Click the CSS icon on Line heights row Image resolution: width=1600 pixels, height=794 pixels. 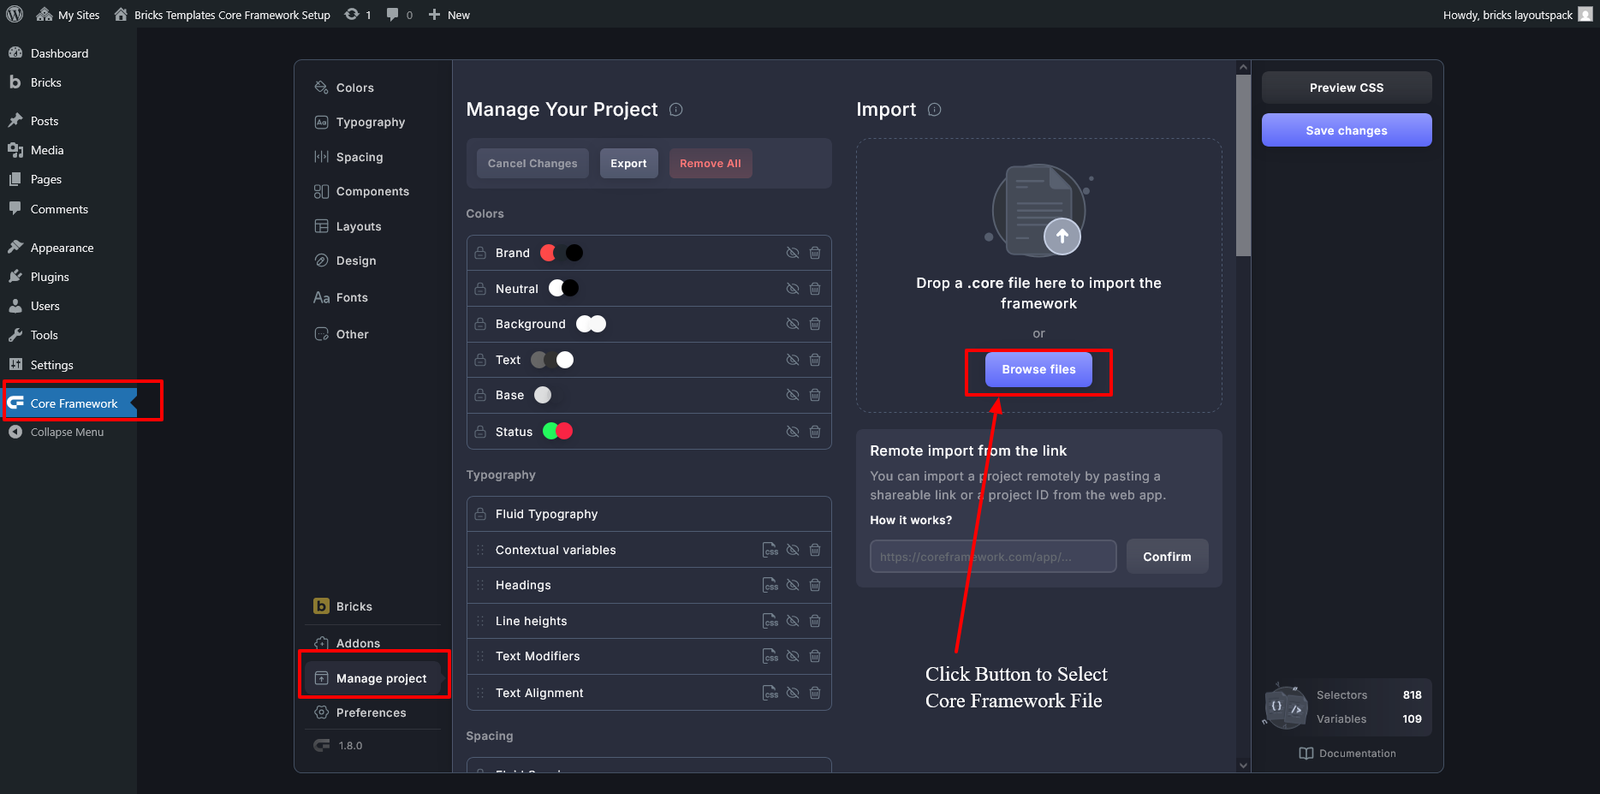click(770, 621)
